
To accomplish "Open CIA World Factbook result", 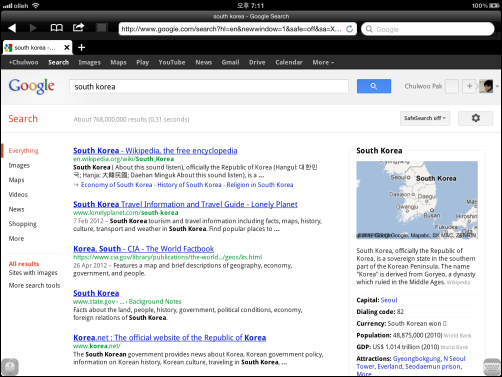I will (143, 249).
